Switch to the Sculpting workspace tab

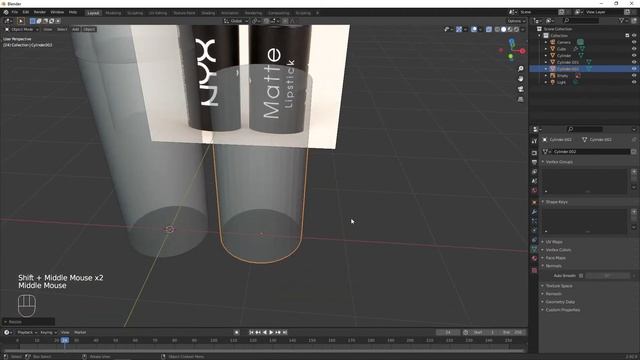[135, 13]
